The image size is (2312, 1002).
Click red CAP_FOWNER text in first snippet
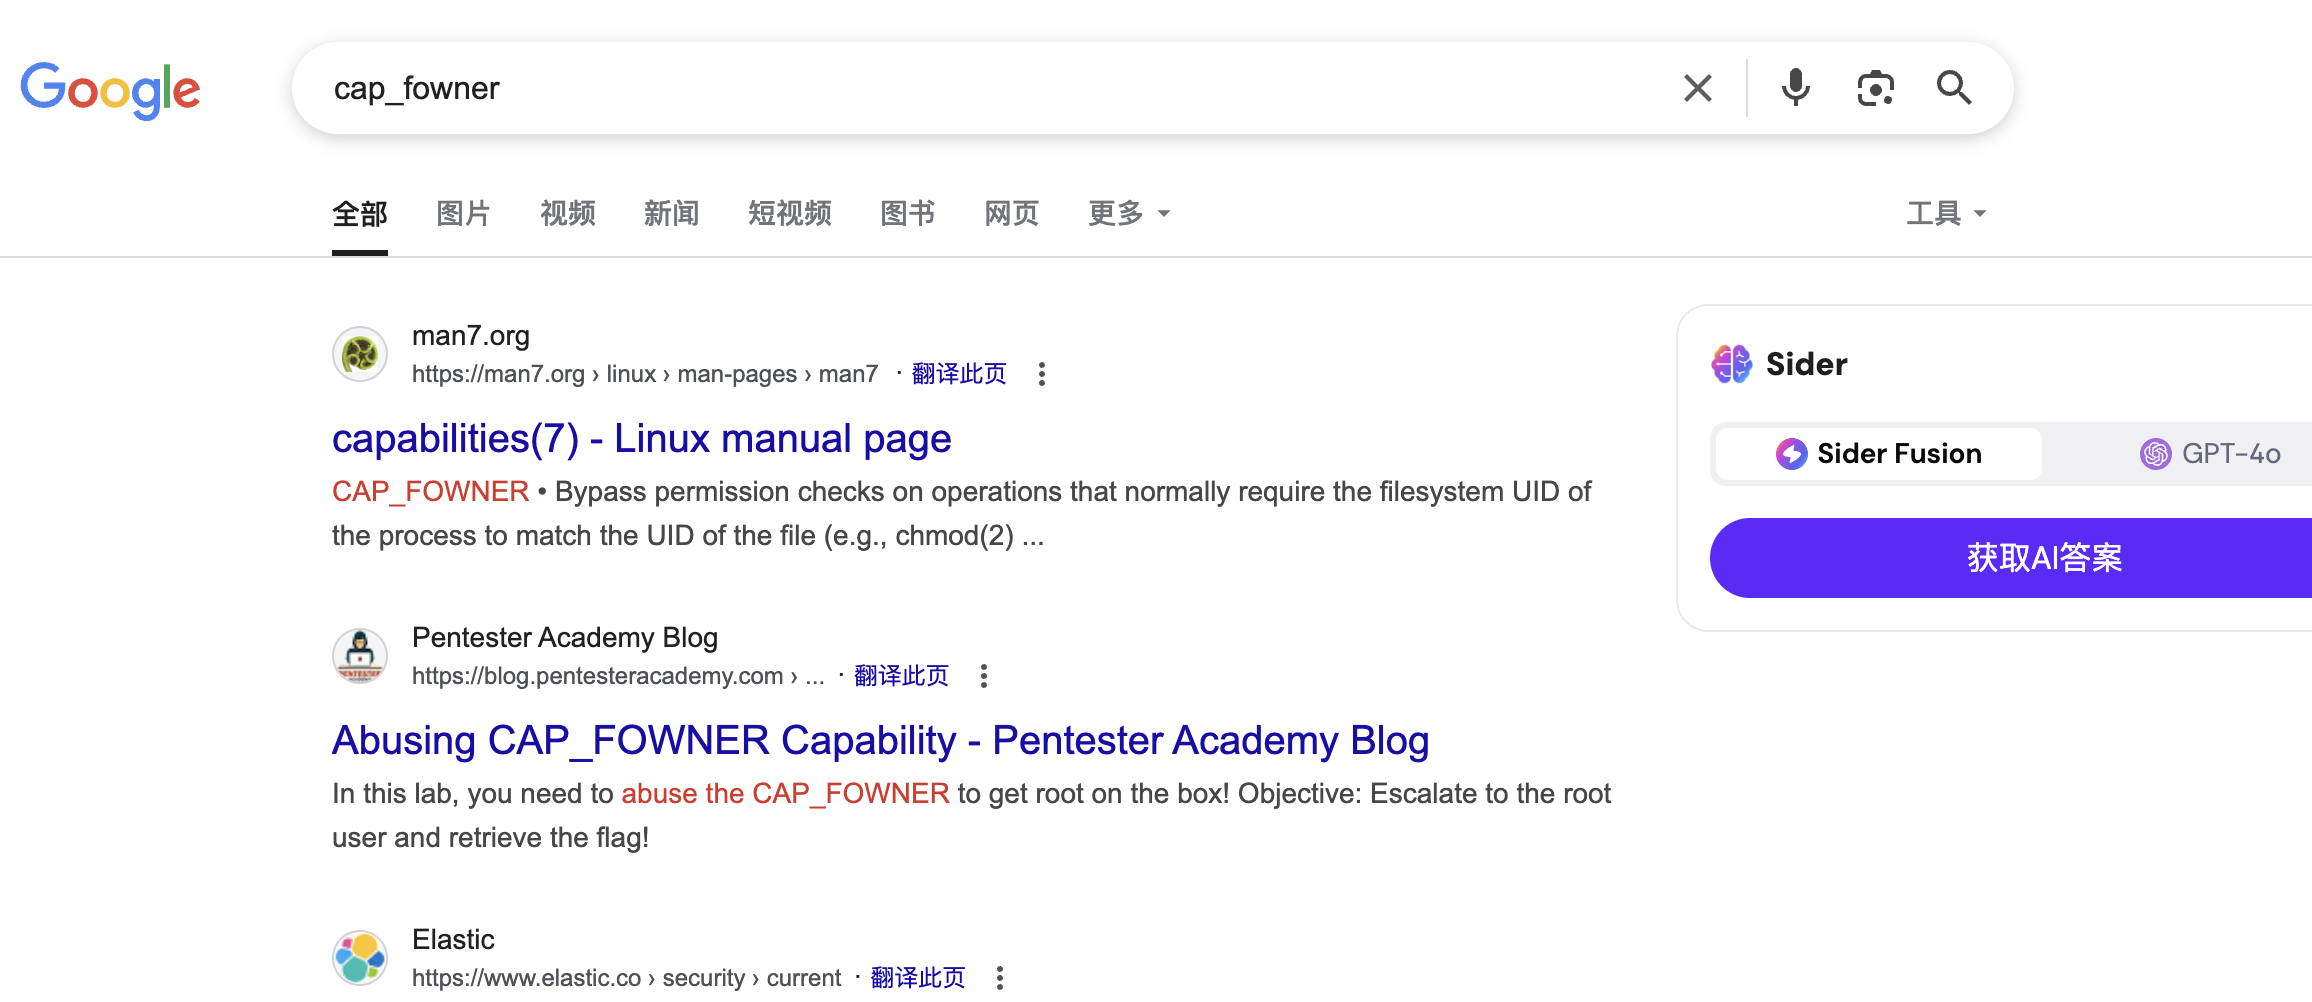430,492
